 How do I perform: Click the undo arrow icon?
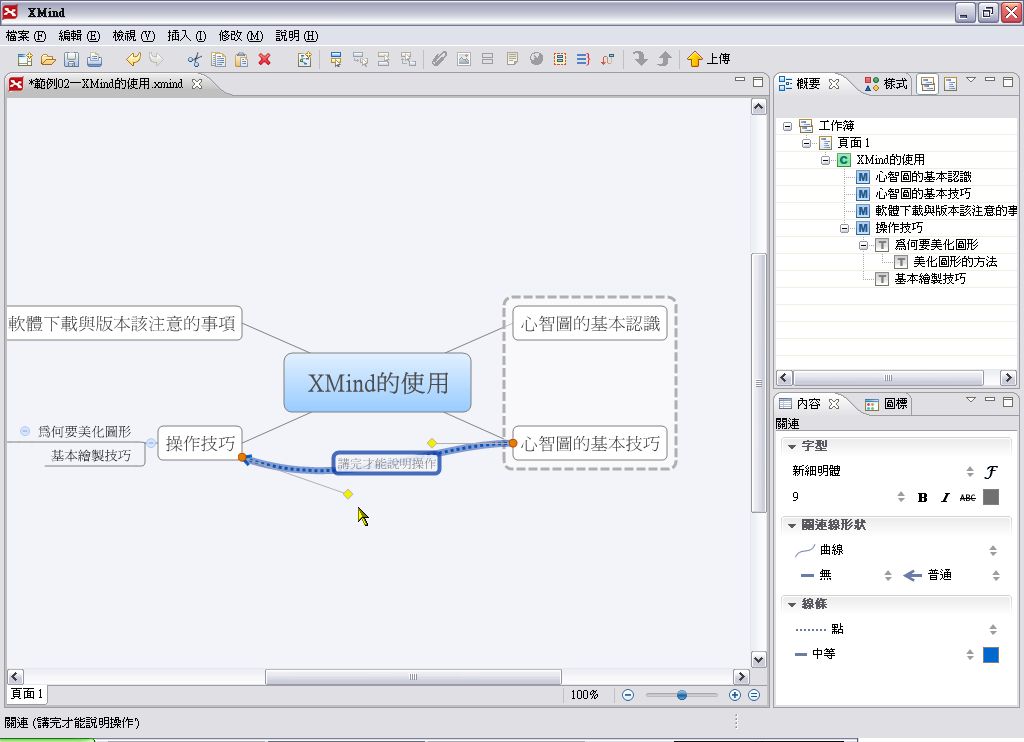(133, 59)
